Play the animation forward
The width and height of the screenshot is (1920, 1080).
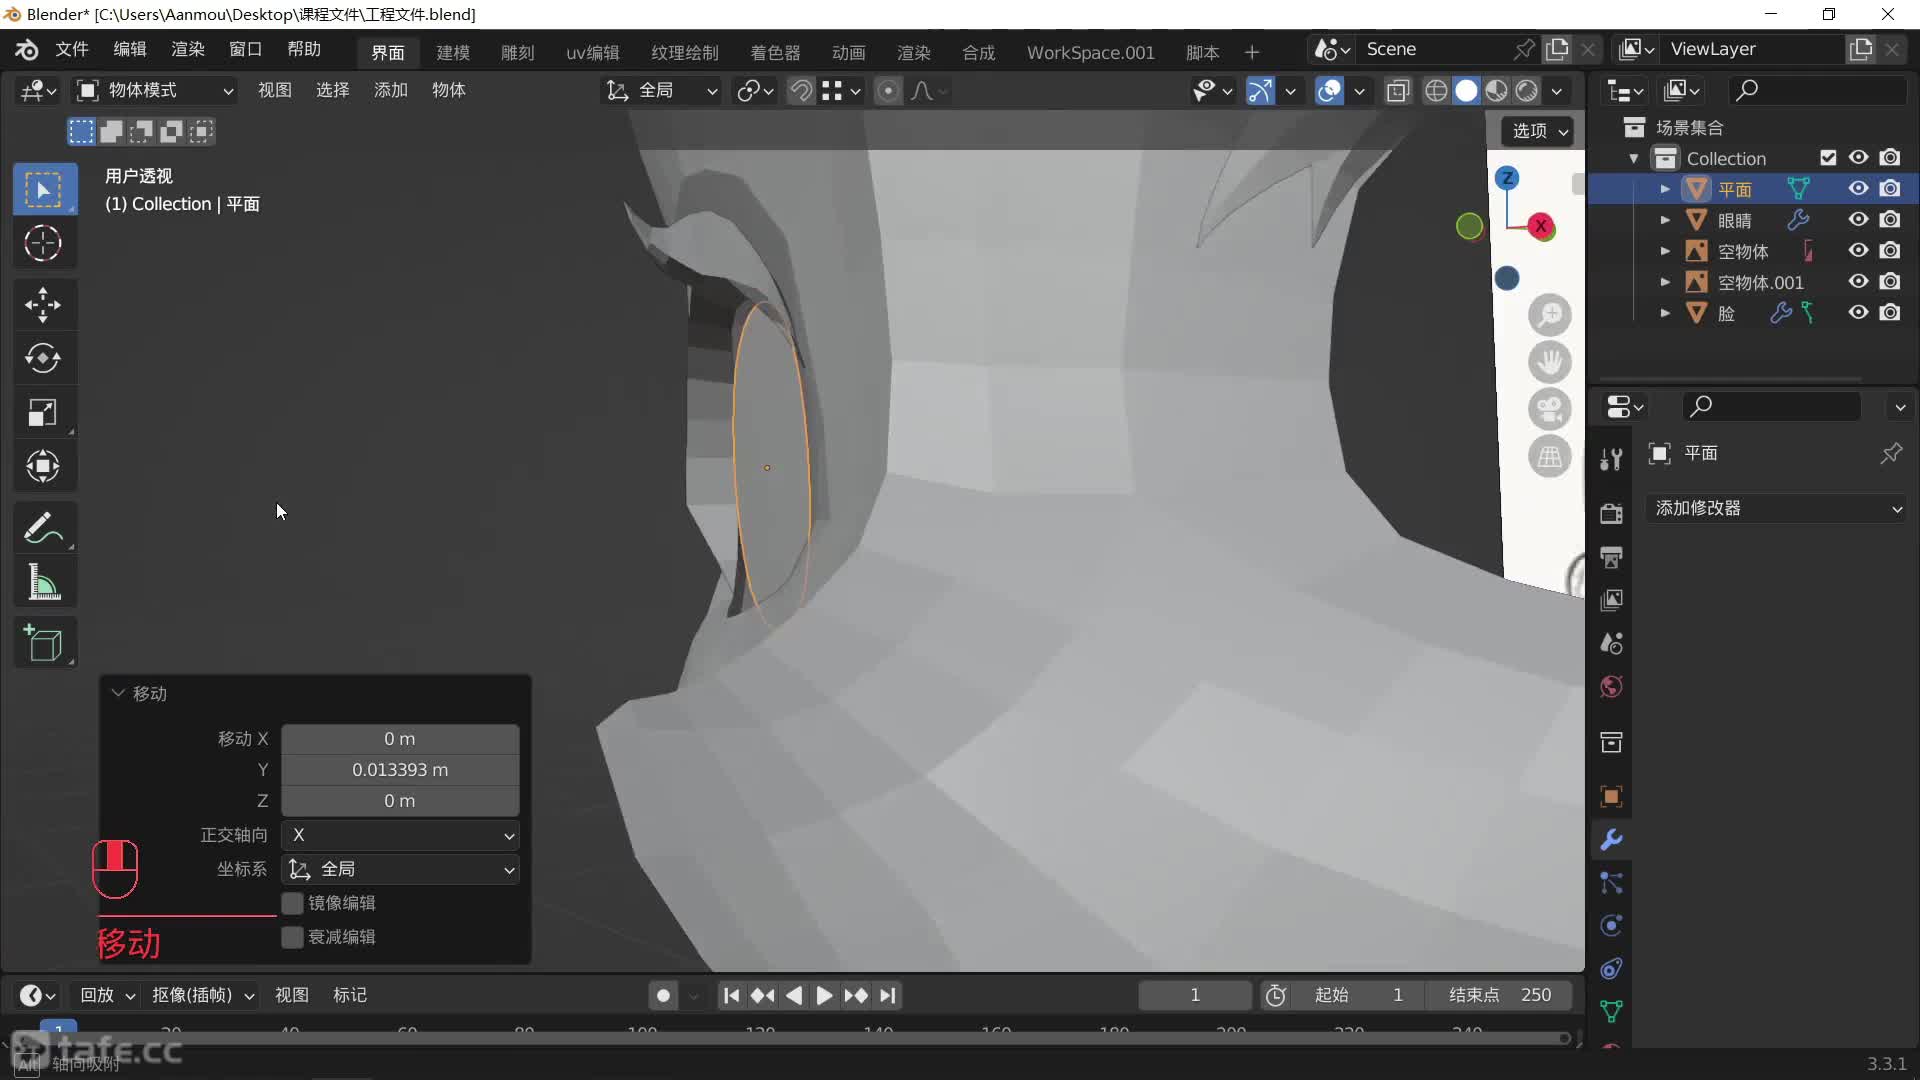click(824, 995)
